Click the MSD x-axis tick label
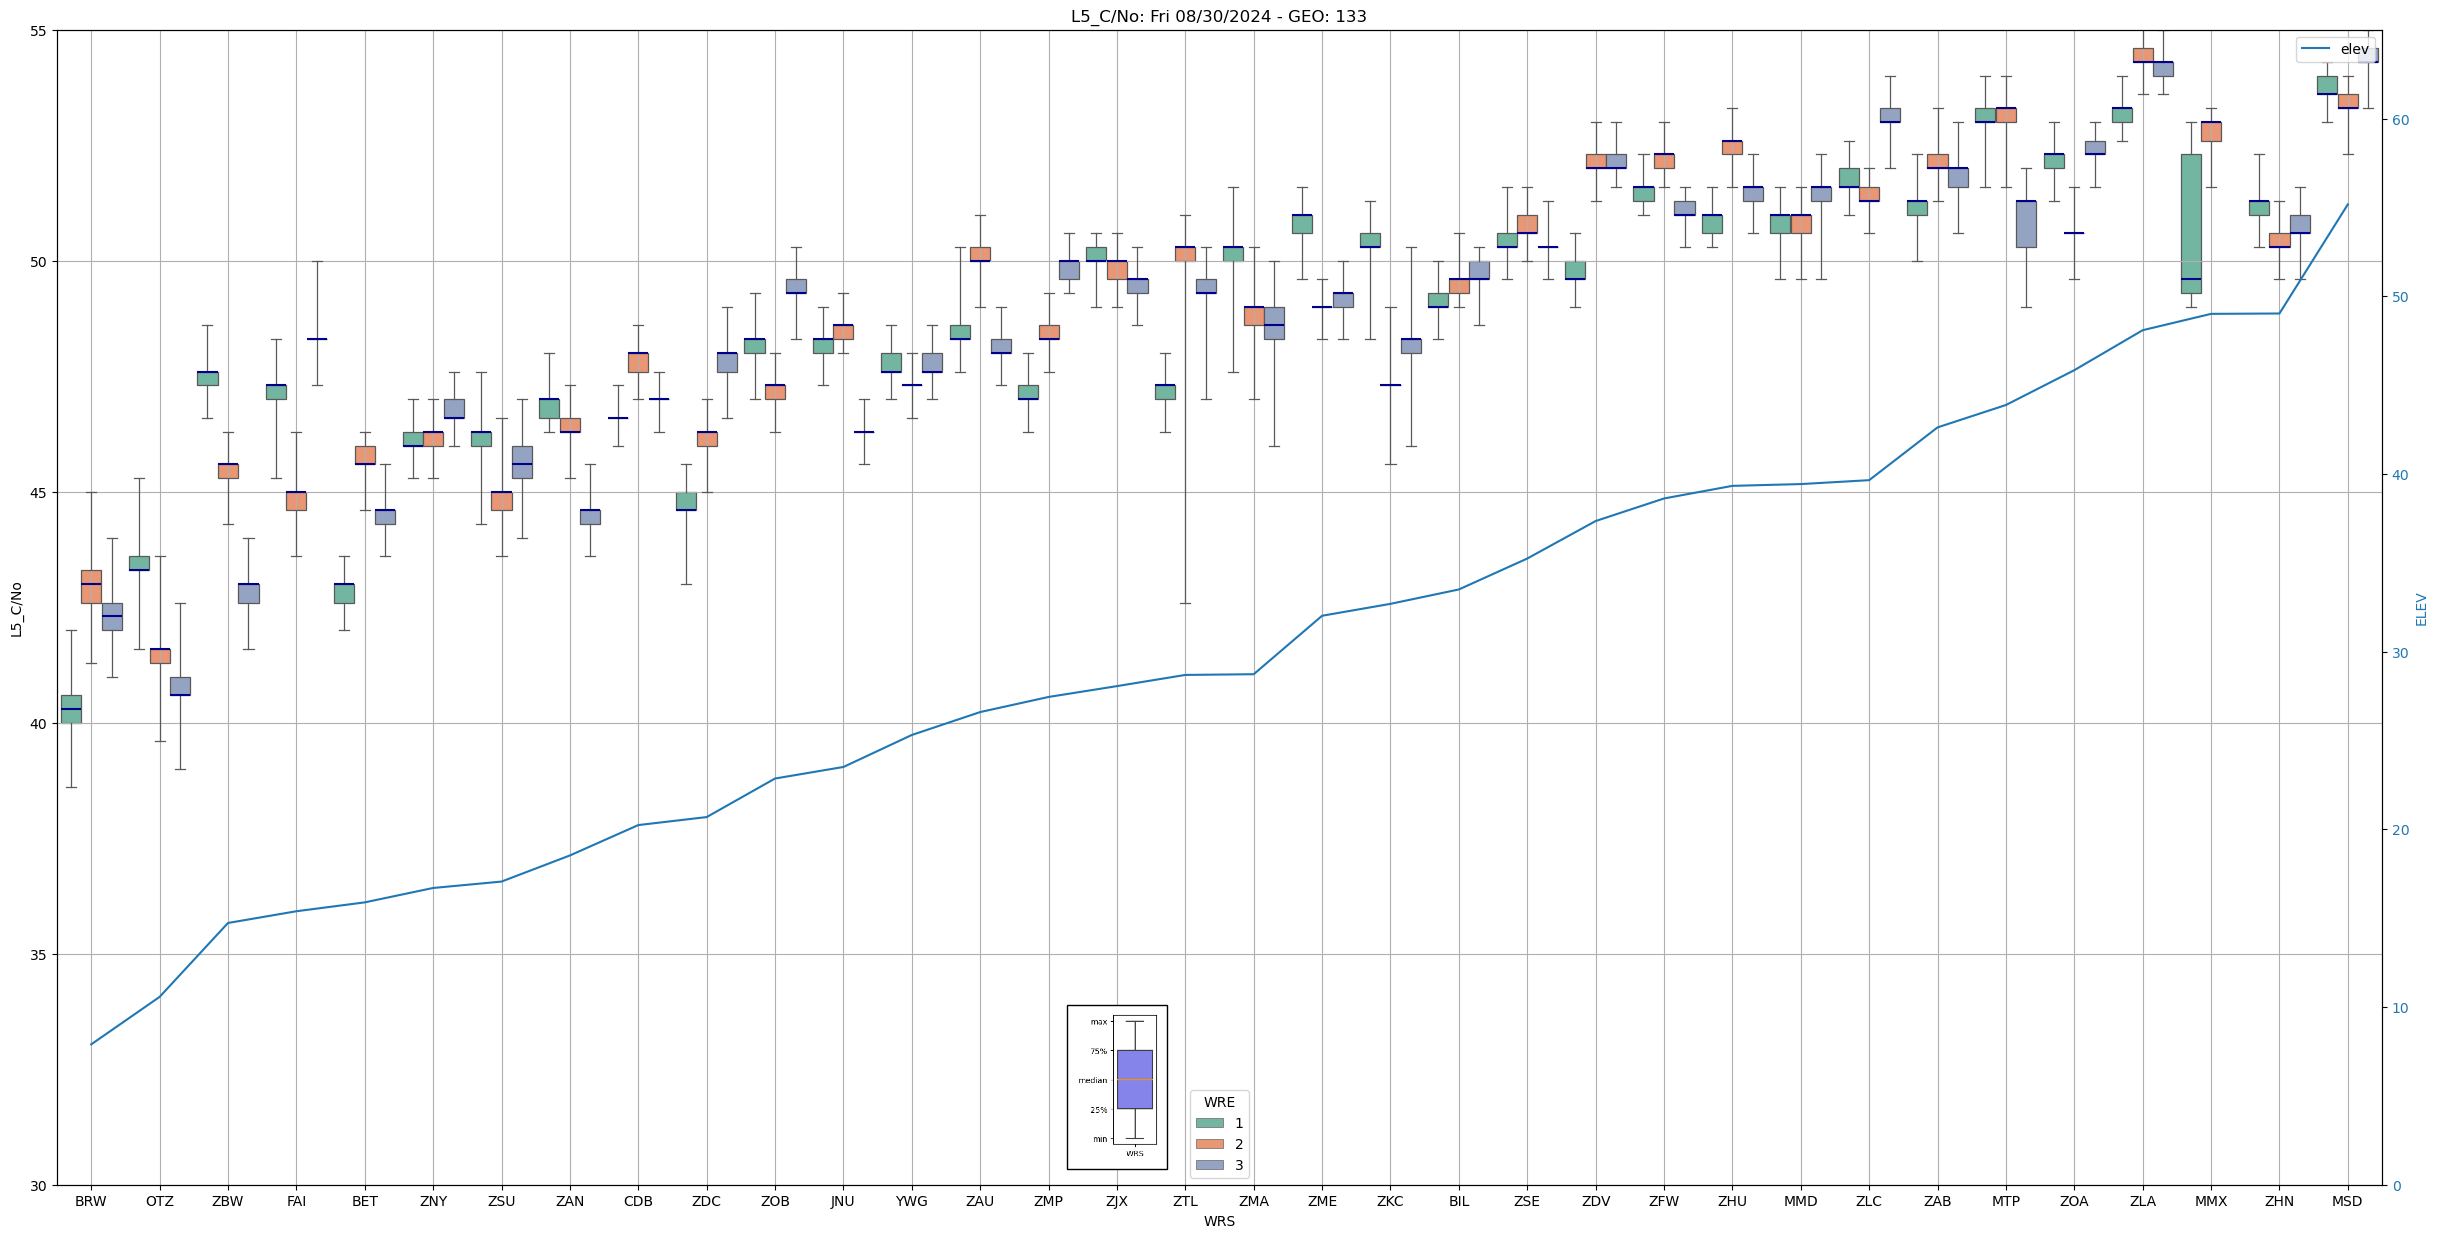The image size is (2439, 1238). [x=2347, y=1201]
